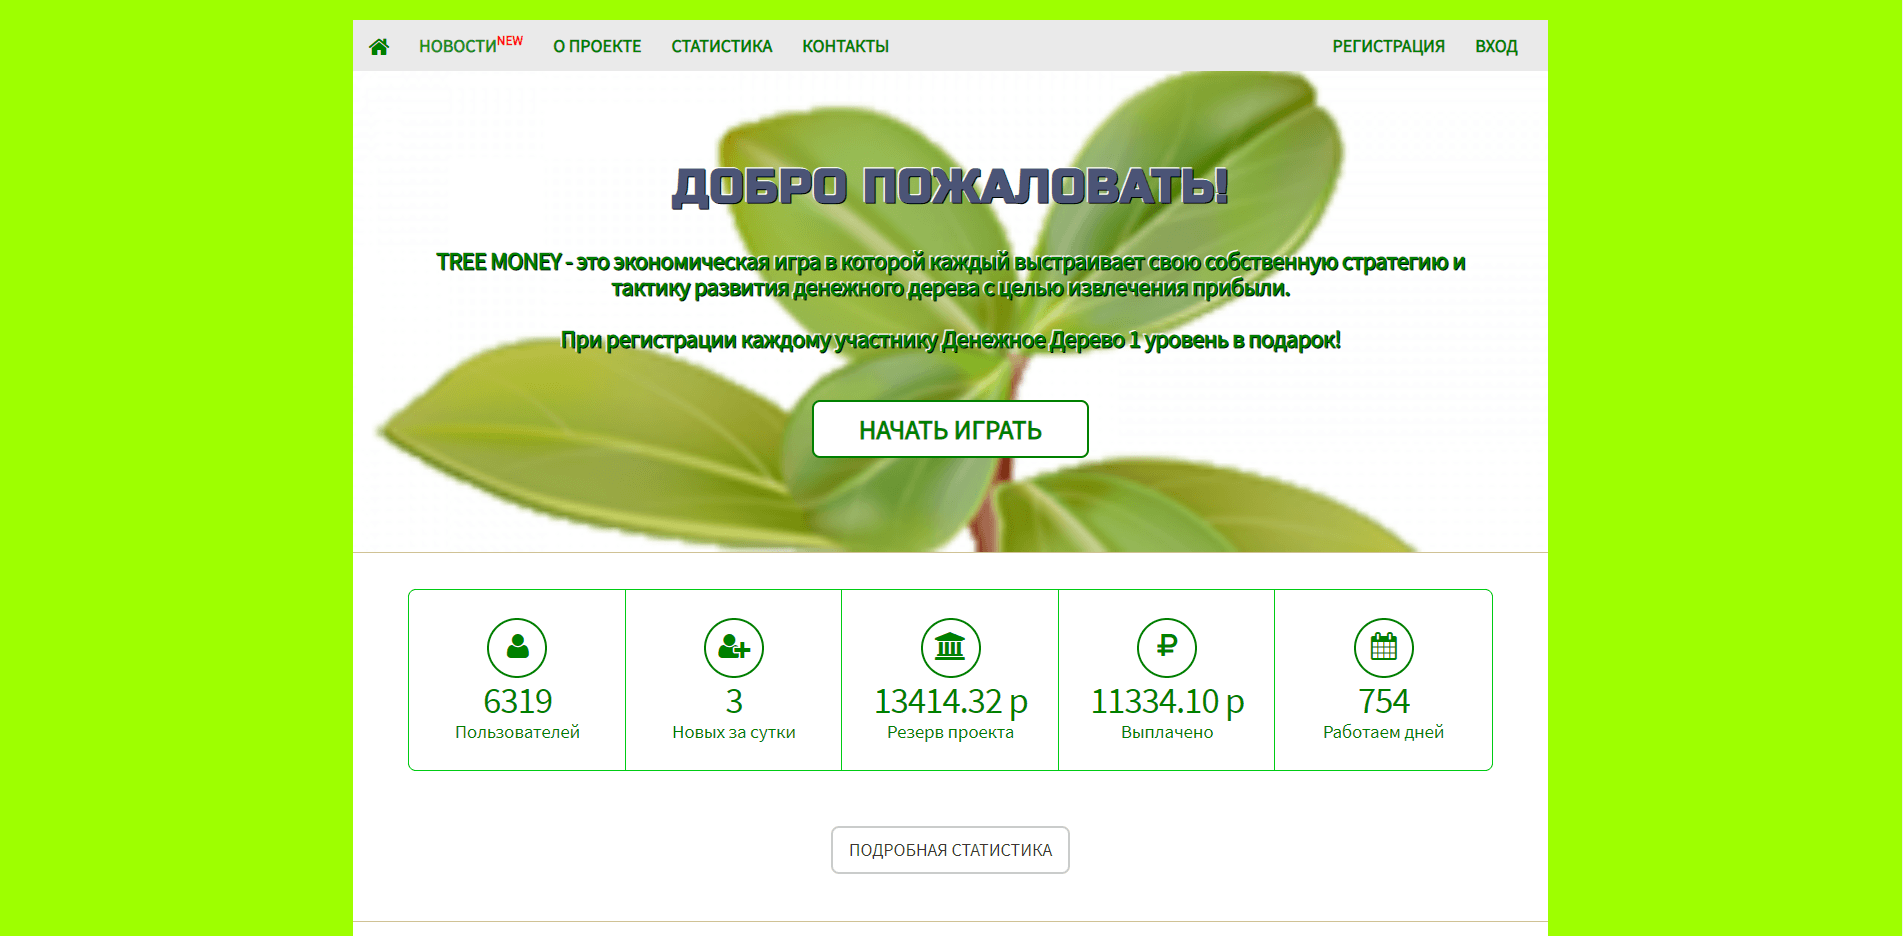This screenshot has height=936, width=1903.
Task: Click the 6319 users count
Action: pos(517,702)
